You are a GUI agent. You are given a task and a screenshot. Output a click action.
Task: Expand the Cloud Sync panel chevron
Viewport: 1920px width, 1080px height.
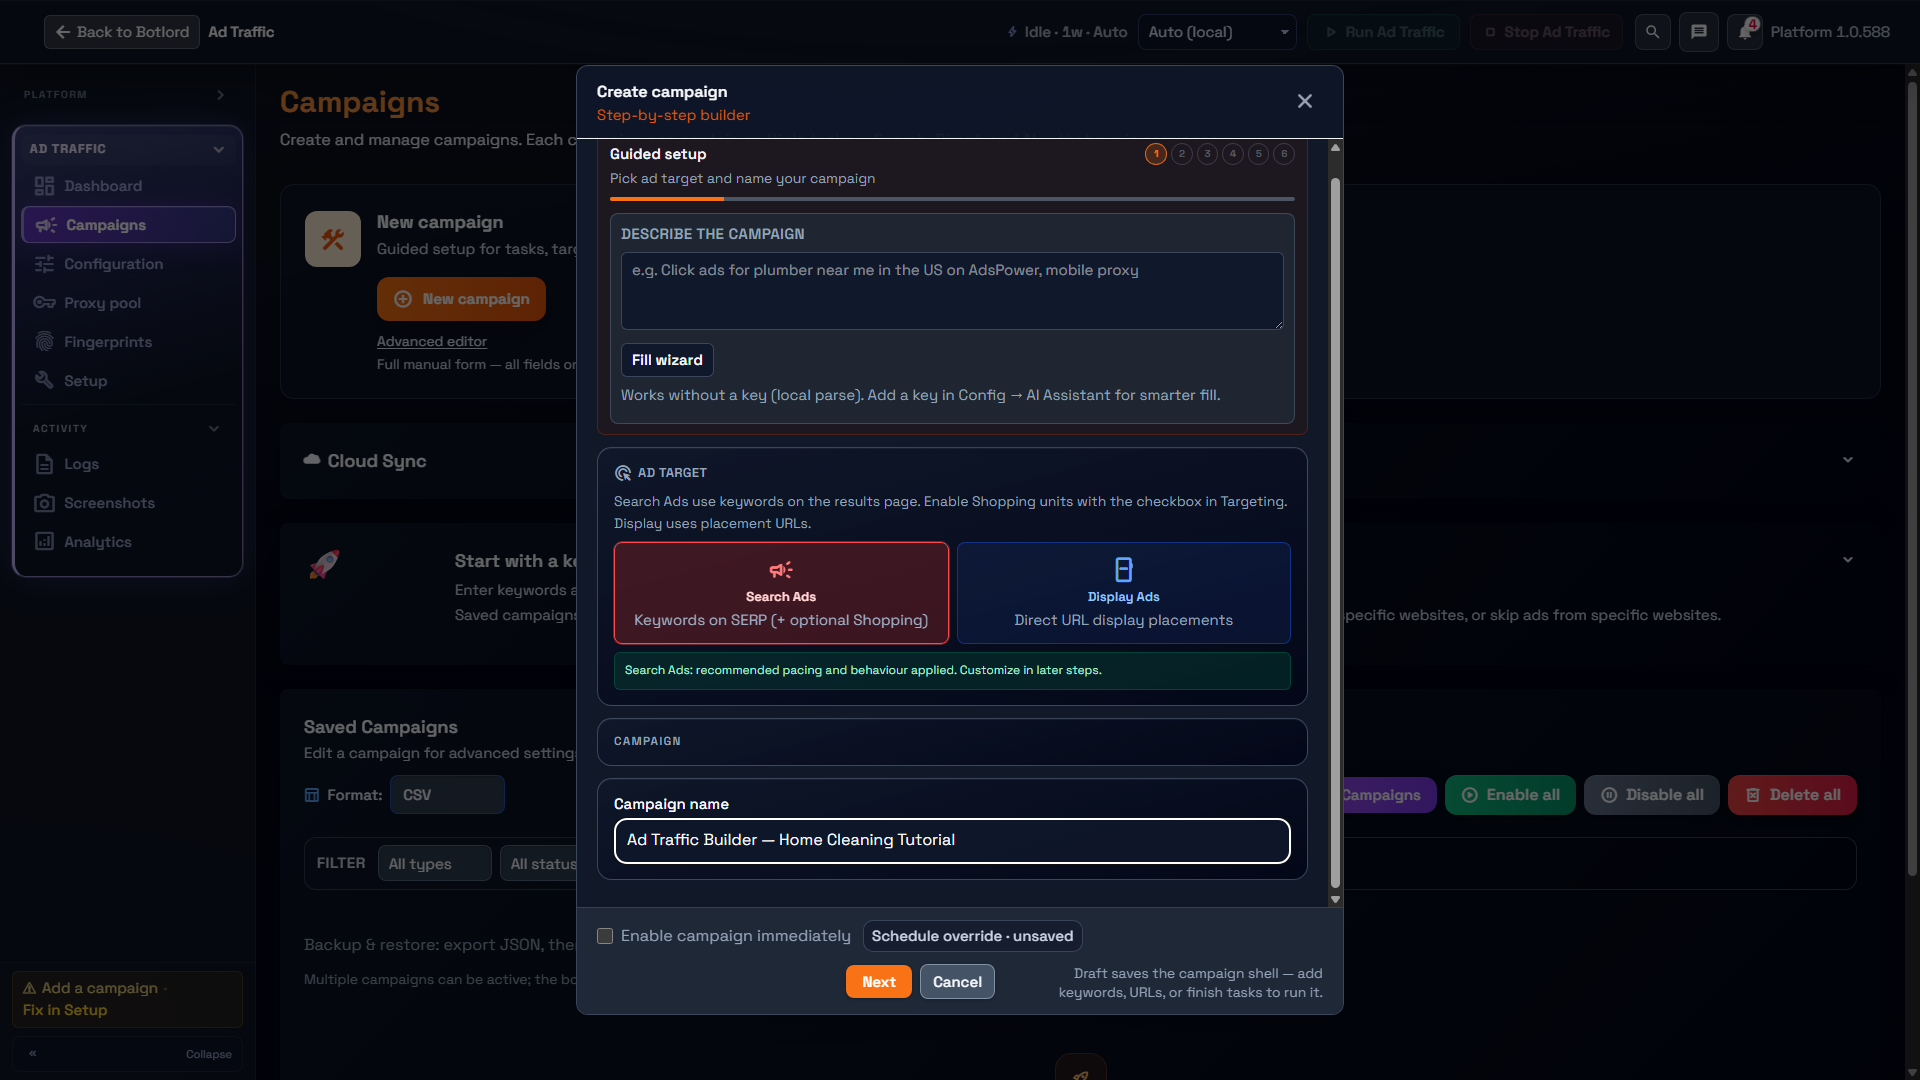[1848, 460]
